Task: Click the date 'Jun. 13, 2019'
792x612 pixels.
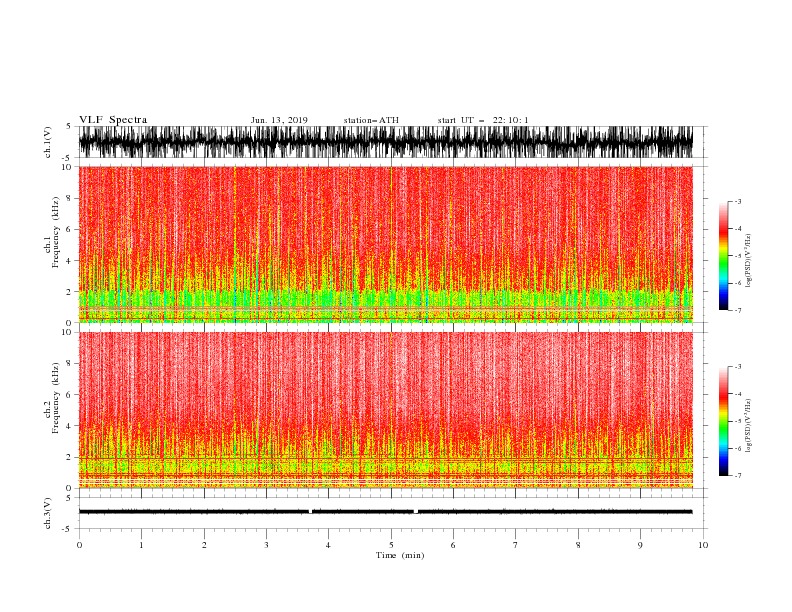Action: (279, 120)
